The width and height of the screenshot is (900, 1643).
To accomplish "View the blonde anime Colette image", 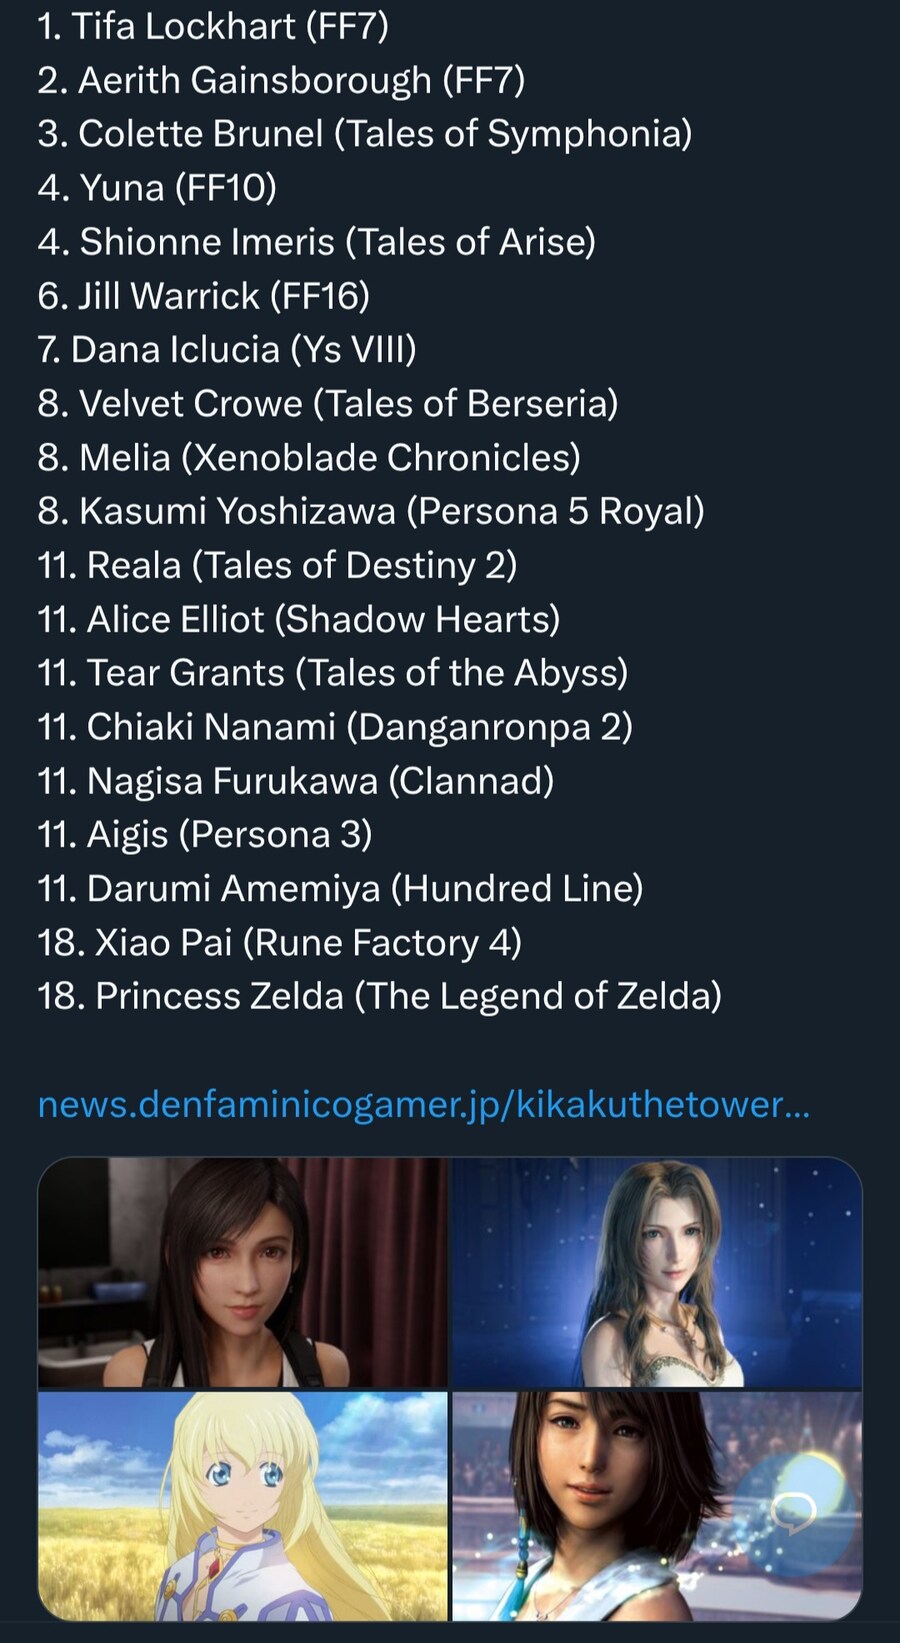I will [x=243, y=1506].
